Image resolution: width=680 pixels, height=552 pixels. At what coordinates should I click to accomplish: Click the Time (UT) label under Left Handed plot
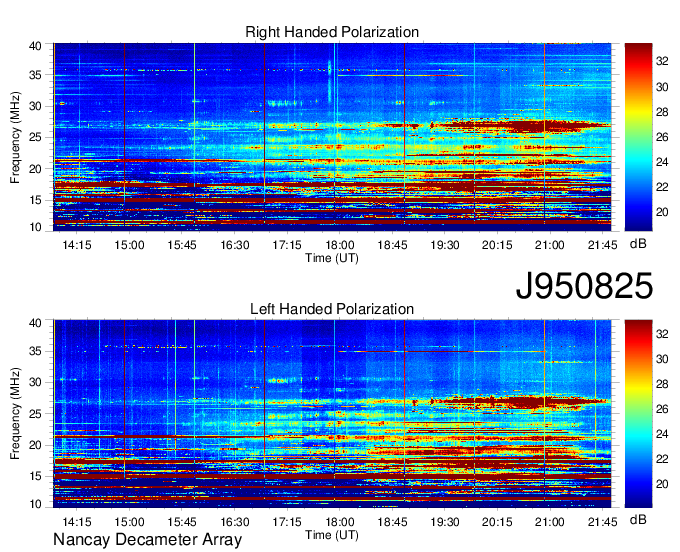click(x=332, y=535)
